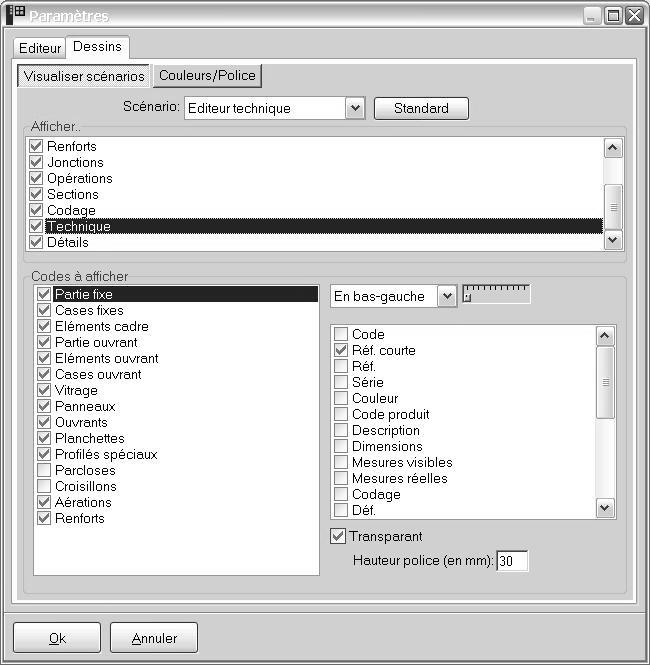Click options list scroll-up arrow
This screenshot has width=650, height=665.
605,336
